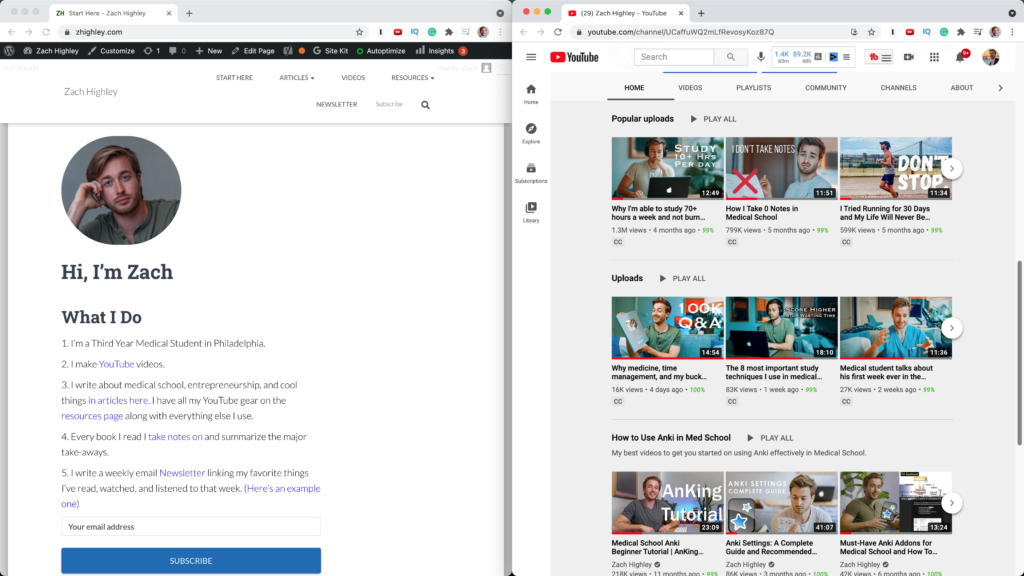Switch to the Playlists channel tab
Image resolution: width=1024 pixels, height=576 pixels.
(754, 88)
